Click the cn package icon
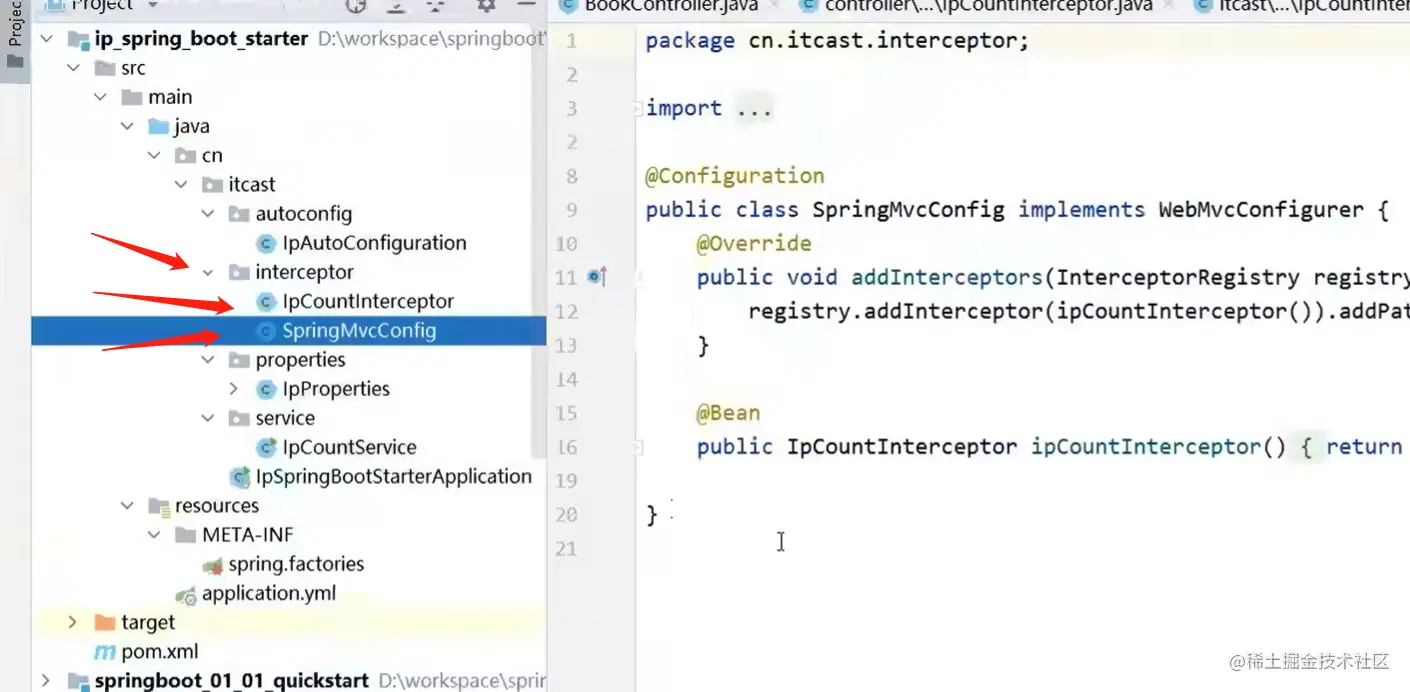1410x692 pixels. (x=186, y=155)
